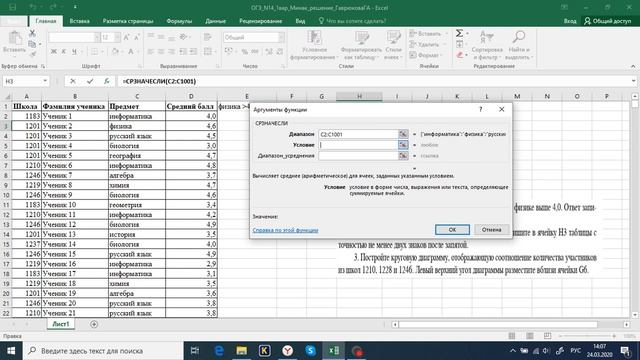
Task: Open Условное форматирование menu
Action: (x=314, y=45)
